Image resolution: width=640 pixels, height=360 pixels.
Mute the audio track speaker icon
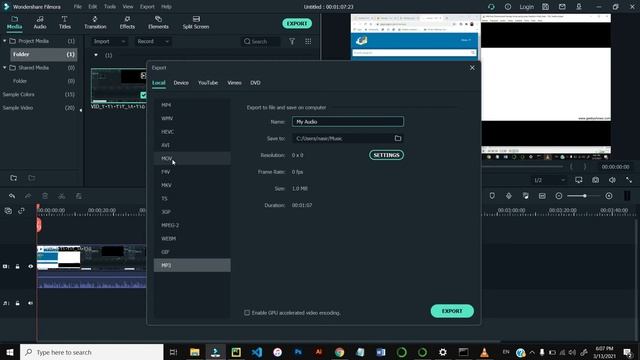point(30,303)
